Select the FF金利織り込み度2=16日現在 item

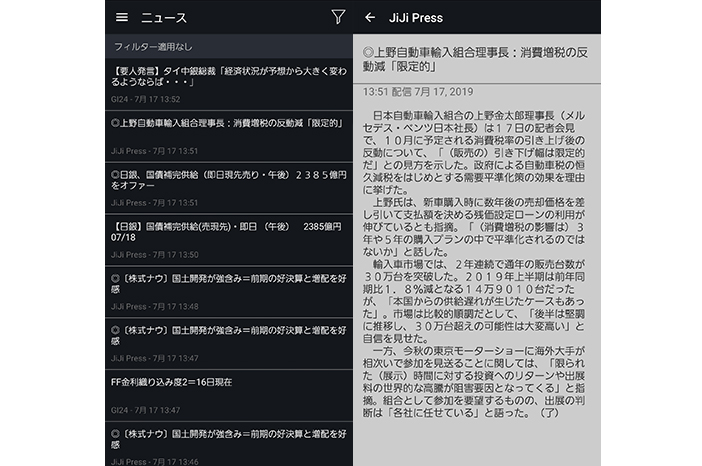click(x=228, y=382)
